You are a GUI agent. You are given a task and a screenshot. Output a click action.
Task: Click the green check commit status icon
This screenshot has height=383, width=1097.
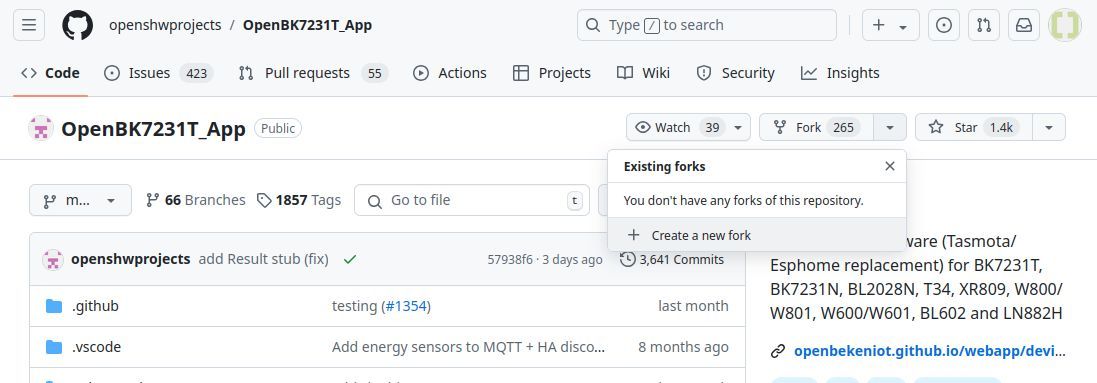point(350,259)
